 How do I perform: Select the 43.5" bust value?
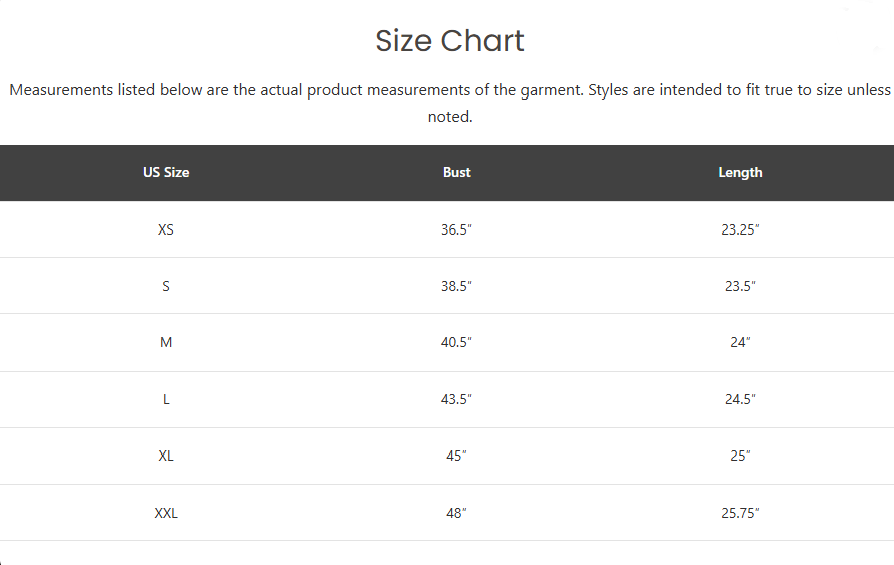456,399
